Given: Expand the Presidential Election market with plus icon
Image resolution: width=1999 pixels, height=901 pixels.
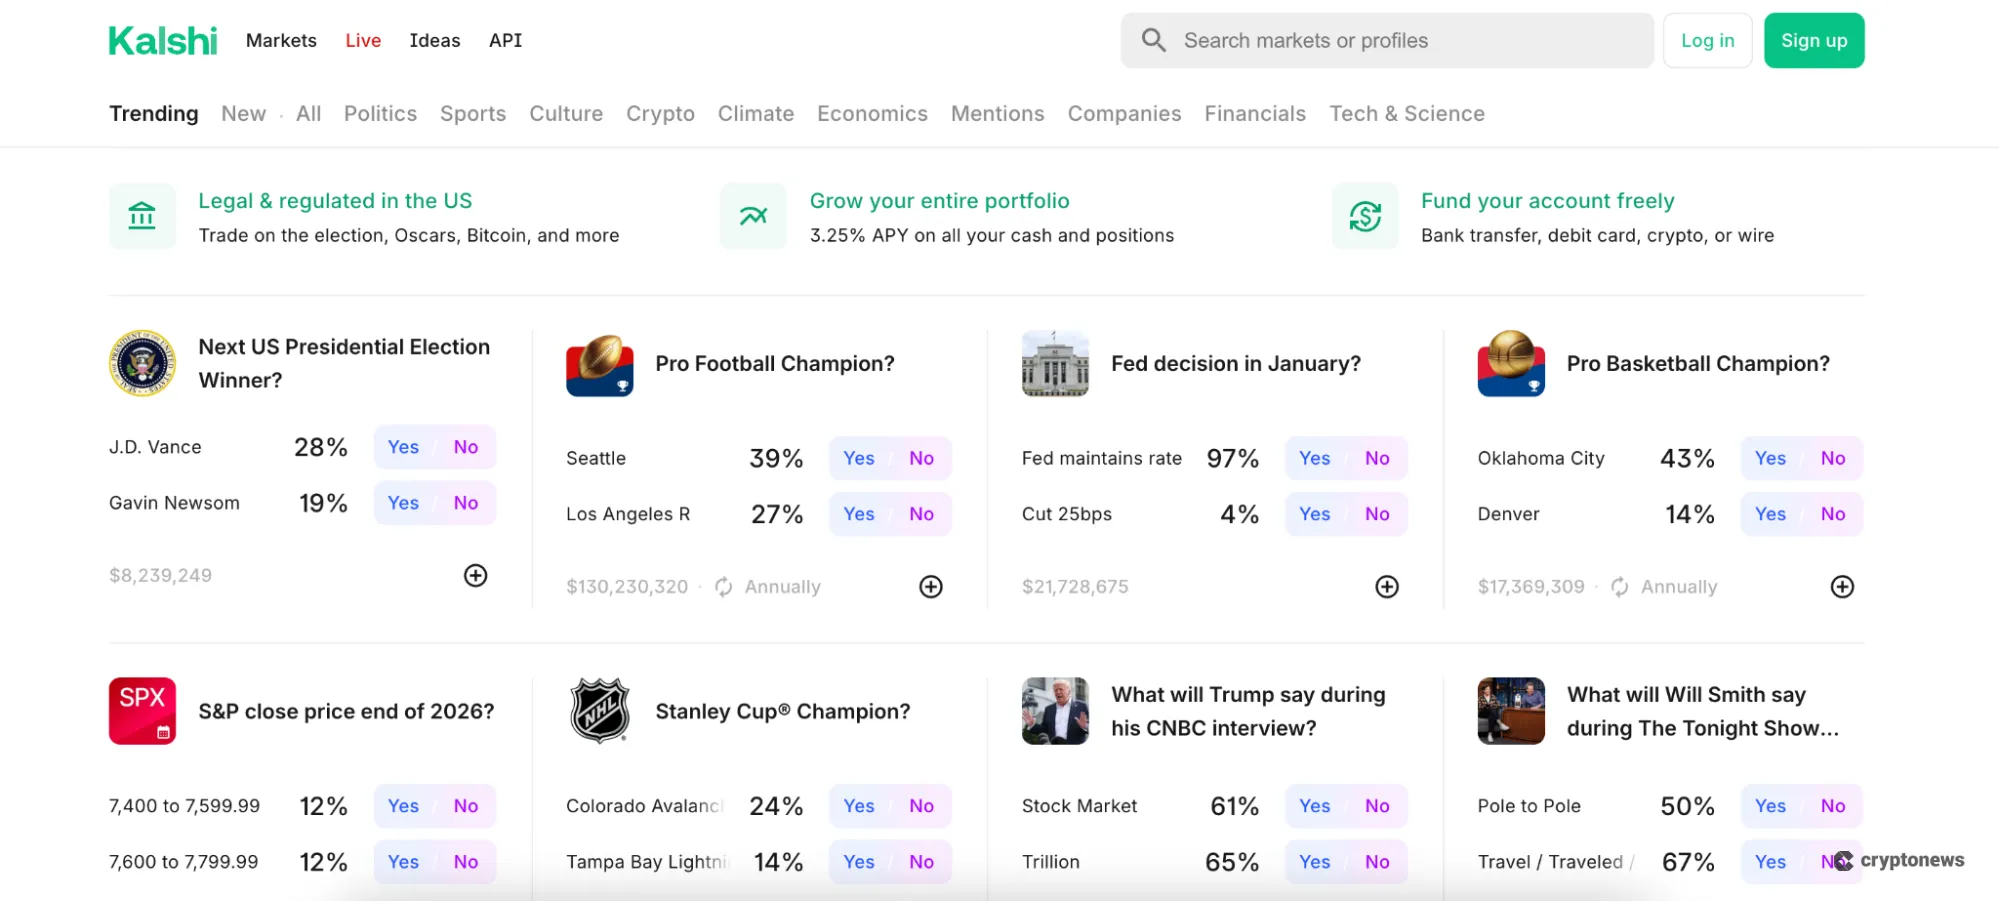Looking at the screenshot, I should coord(476,575).
